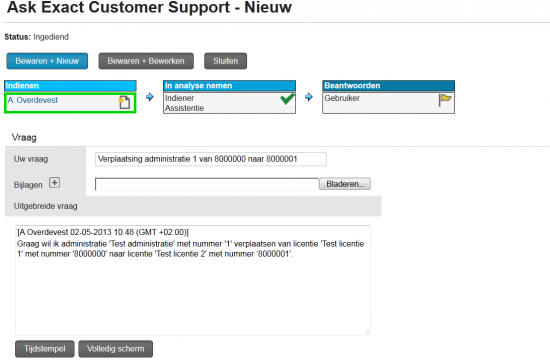Click the Bewaren + Bewerken button
This screenshot has width=550, height=360.
(x=146, y=61)
